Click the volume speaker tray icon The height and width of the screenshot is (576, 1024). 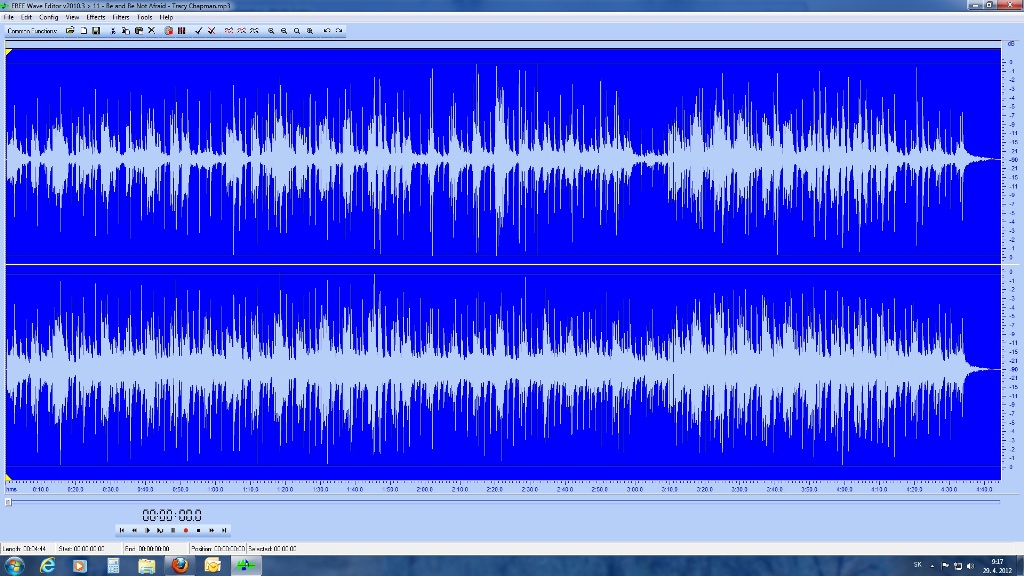970,566
